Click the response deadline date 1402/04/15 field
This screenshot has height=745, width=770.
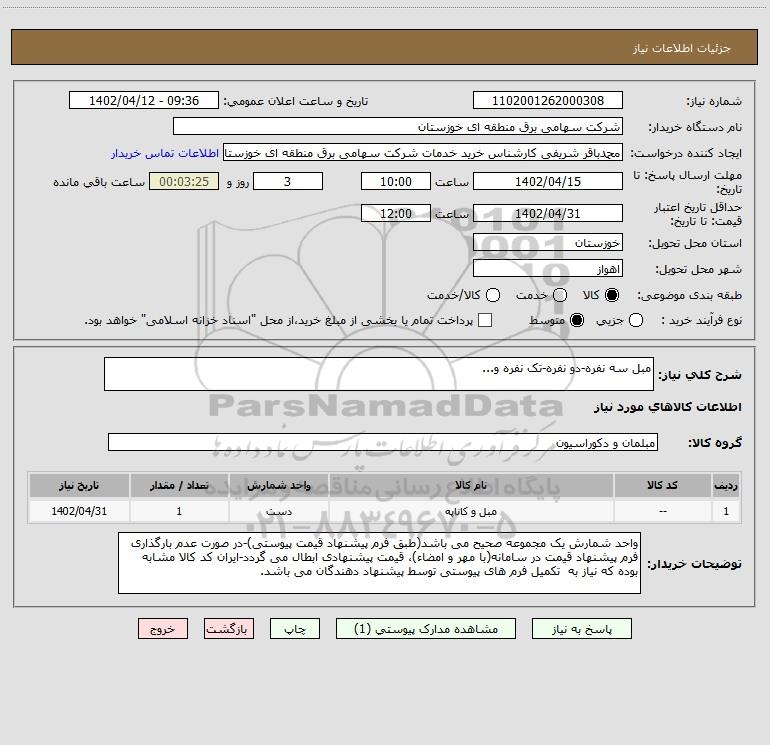[548, 181]
